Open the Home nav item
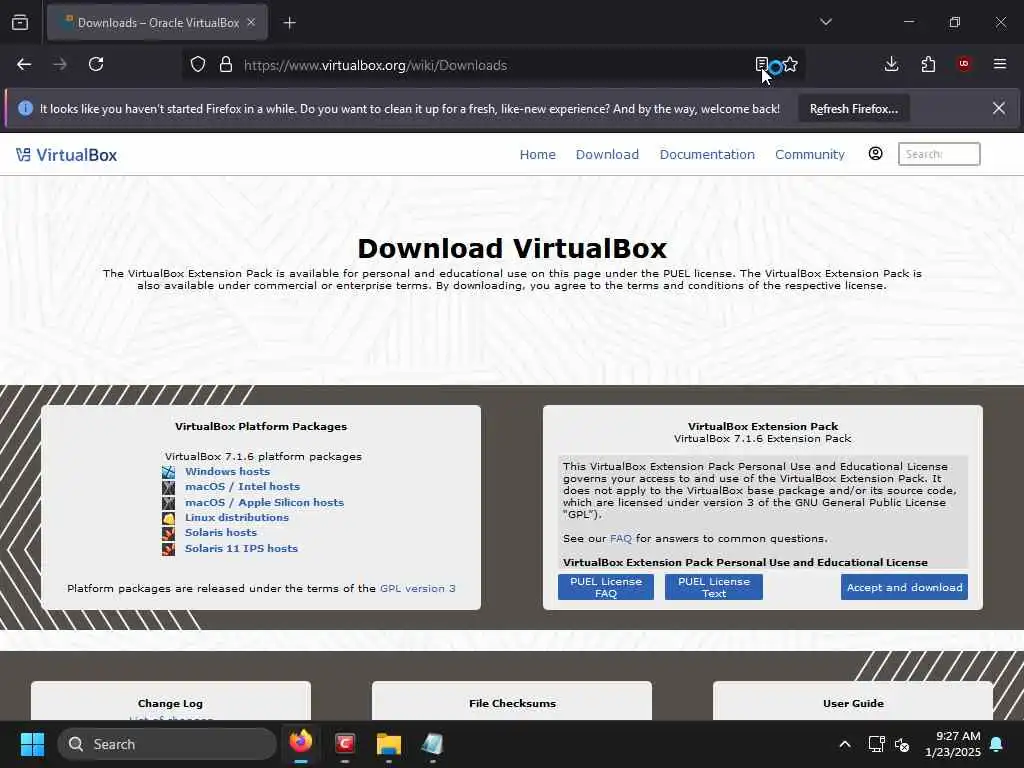The height and width of the screenshot is (768, 1024). coord(537,155)
